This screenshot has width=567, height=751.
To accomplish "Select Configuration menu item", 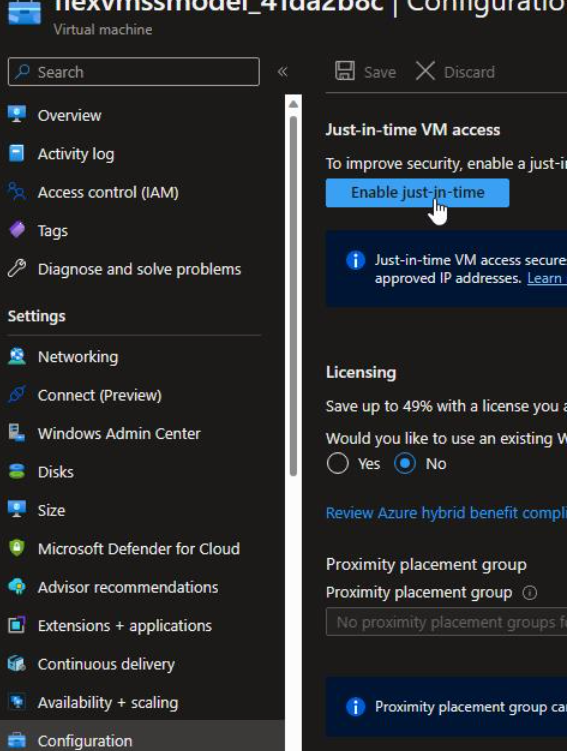I will point(142,738).
